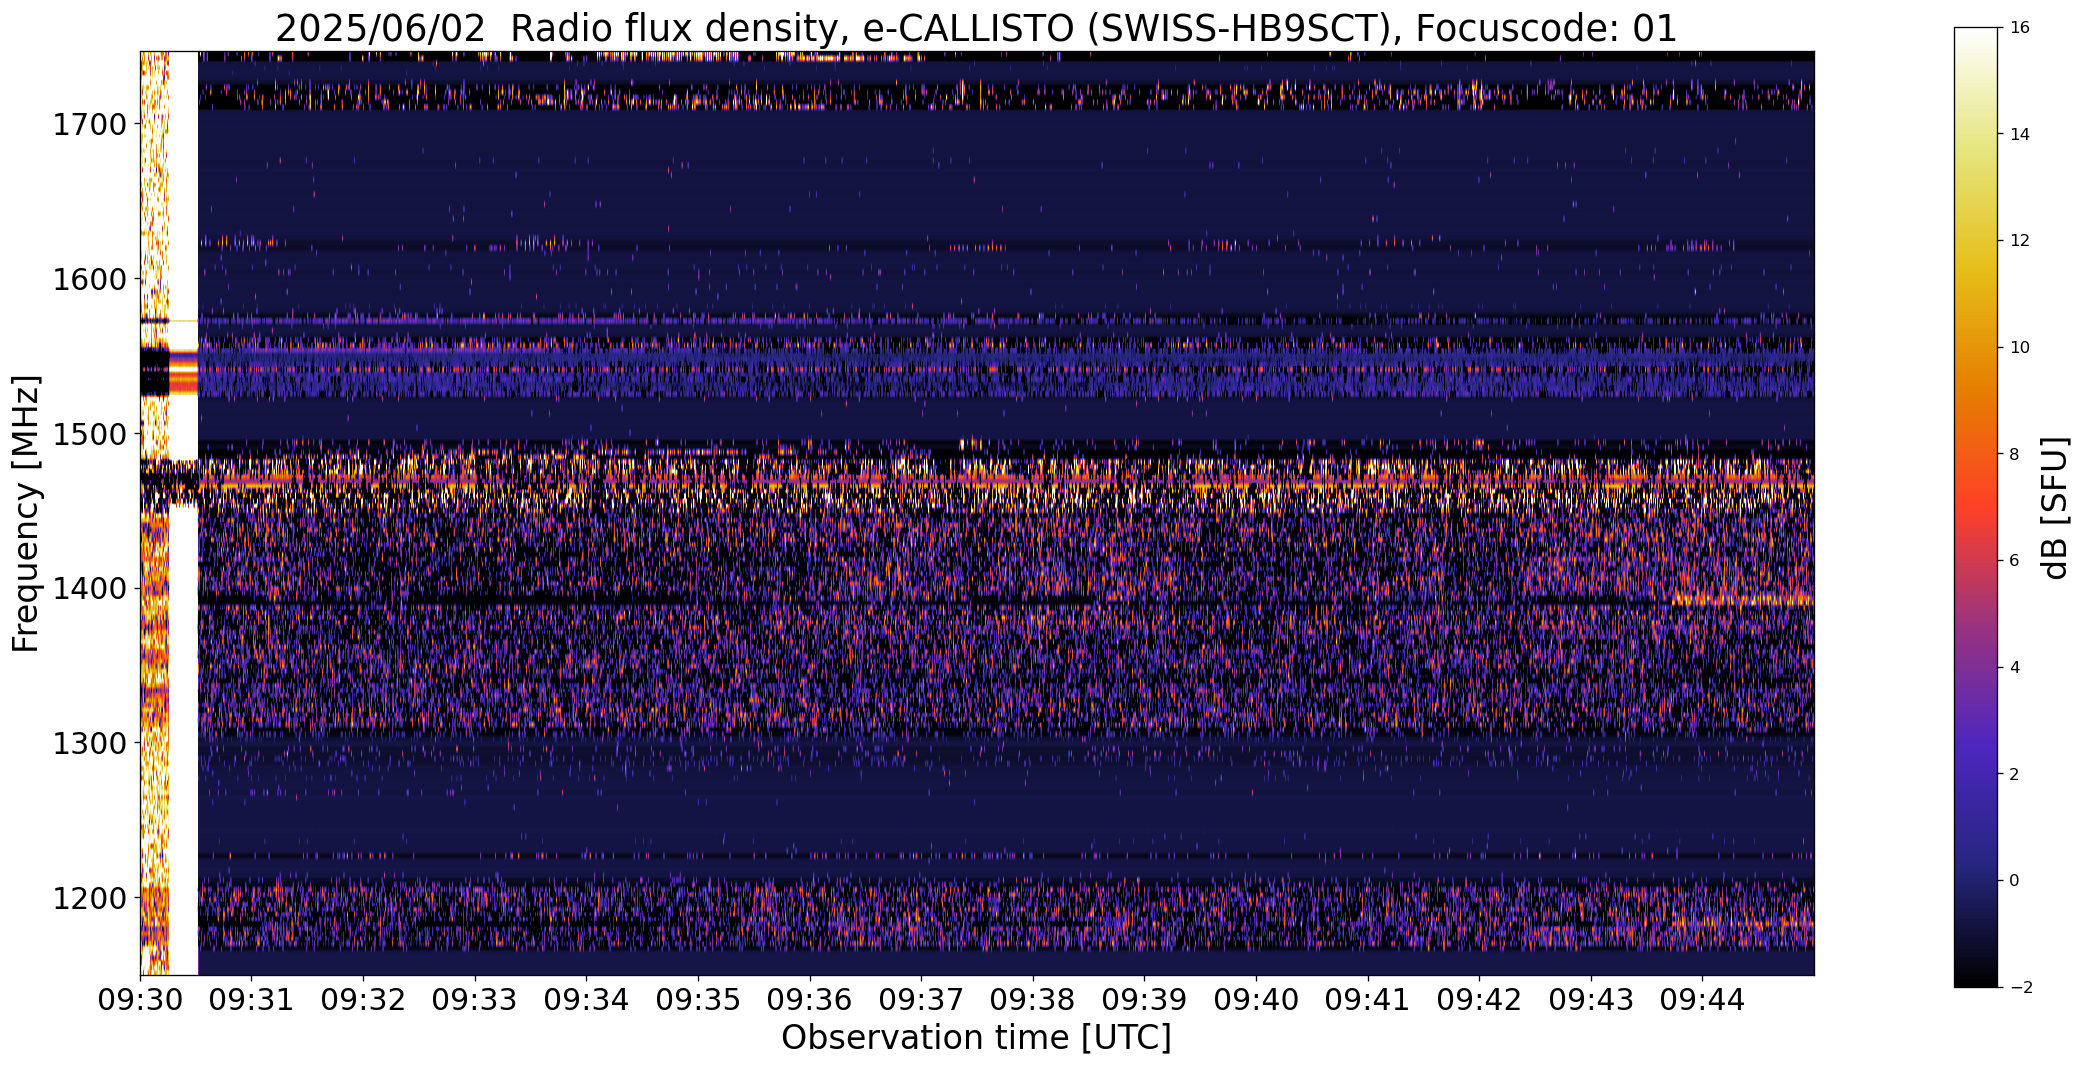Click the plot title mentioning e-CALLISTO SWISS-HB9SCT

[976, 28]
